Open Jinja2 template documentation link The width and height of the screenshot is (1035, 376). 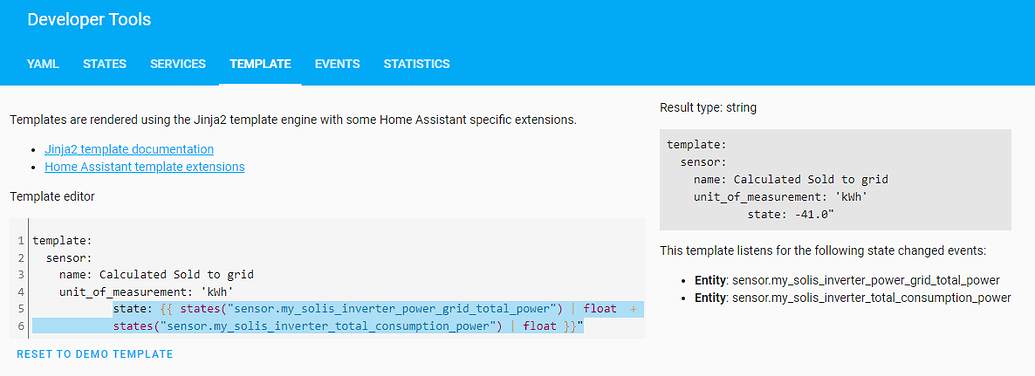pos(129,149)
